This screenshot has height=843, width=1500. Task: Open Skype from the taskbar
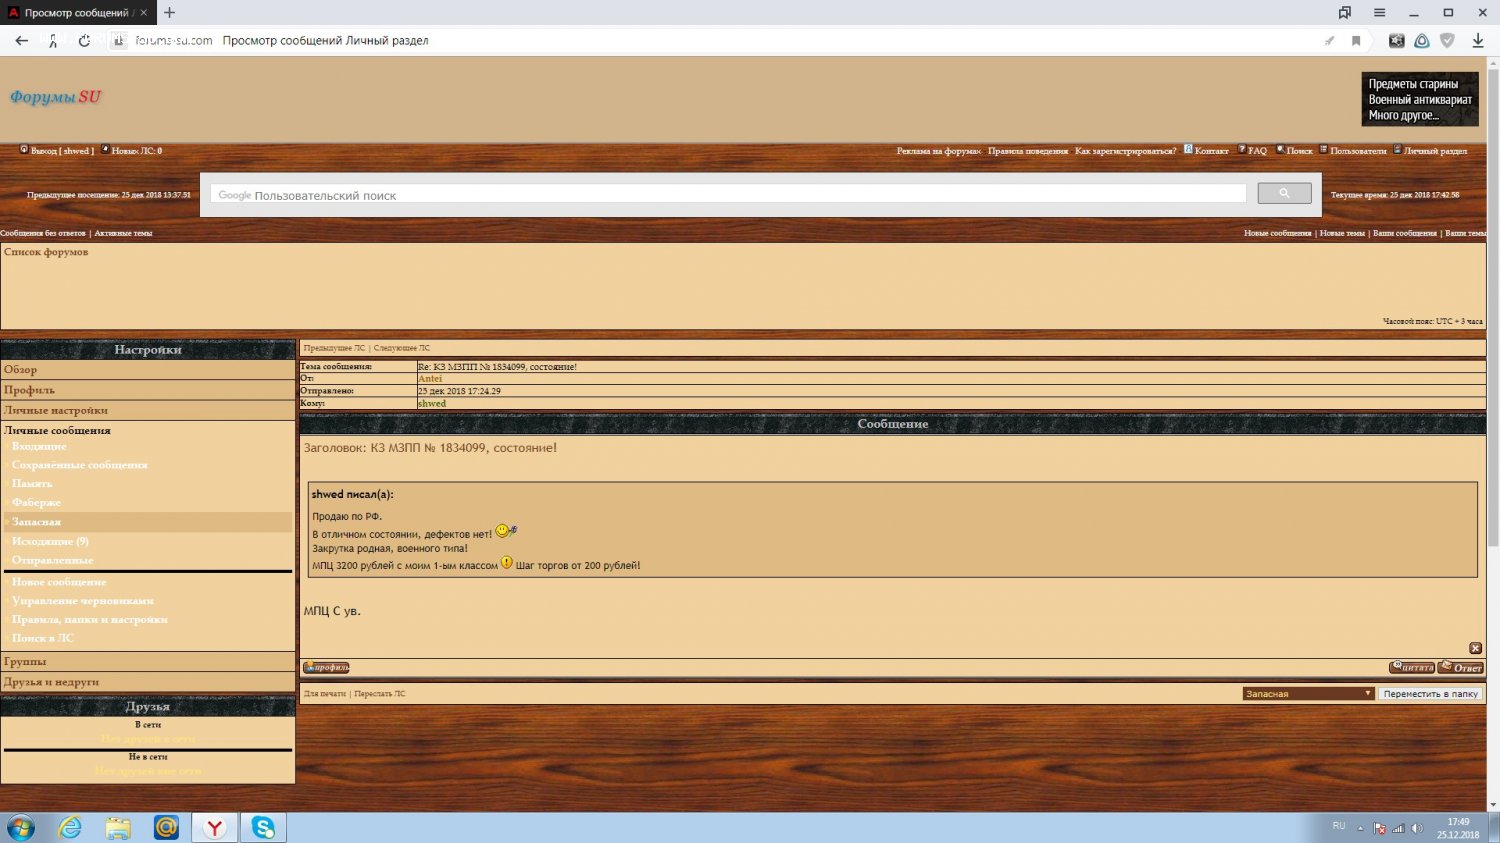point(263,827)
